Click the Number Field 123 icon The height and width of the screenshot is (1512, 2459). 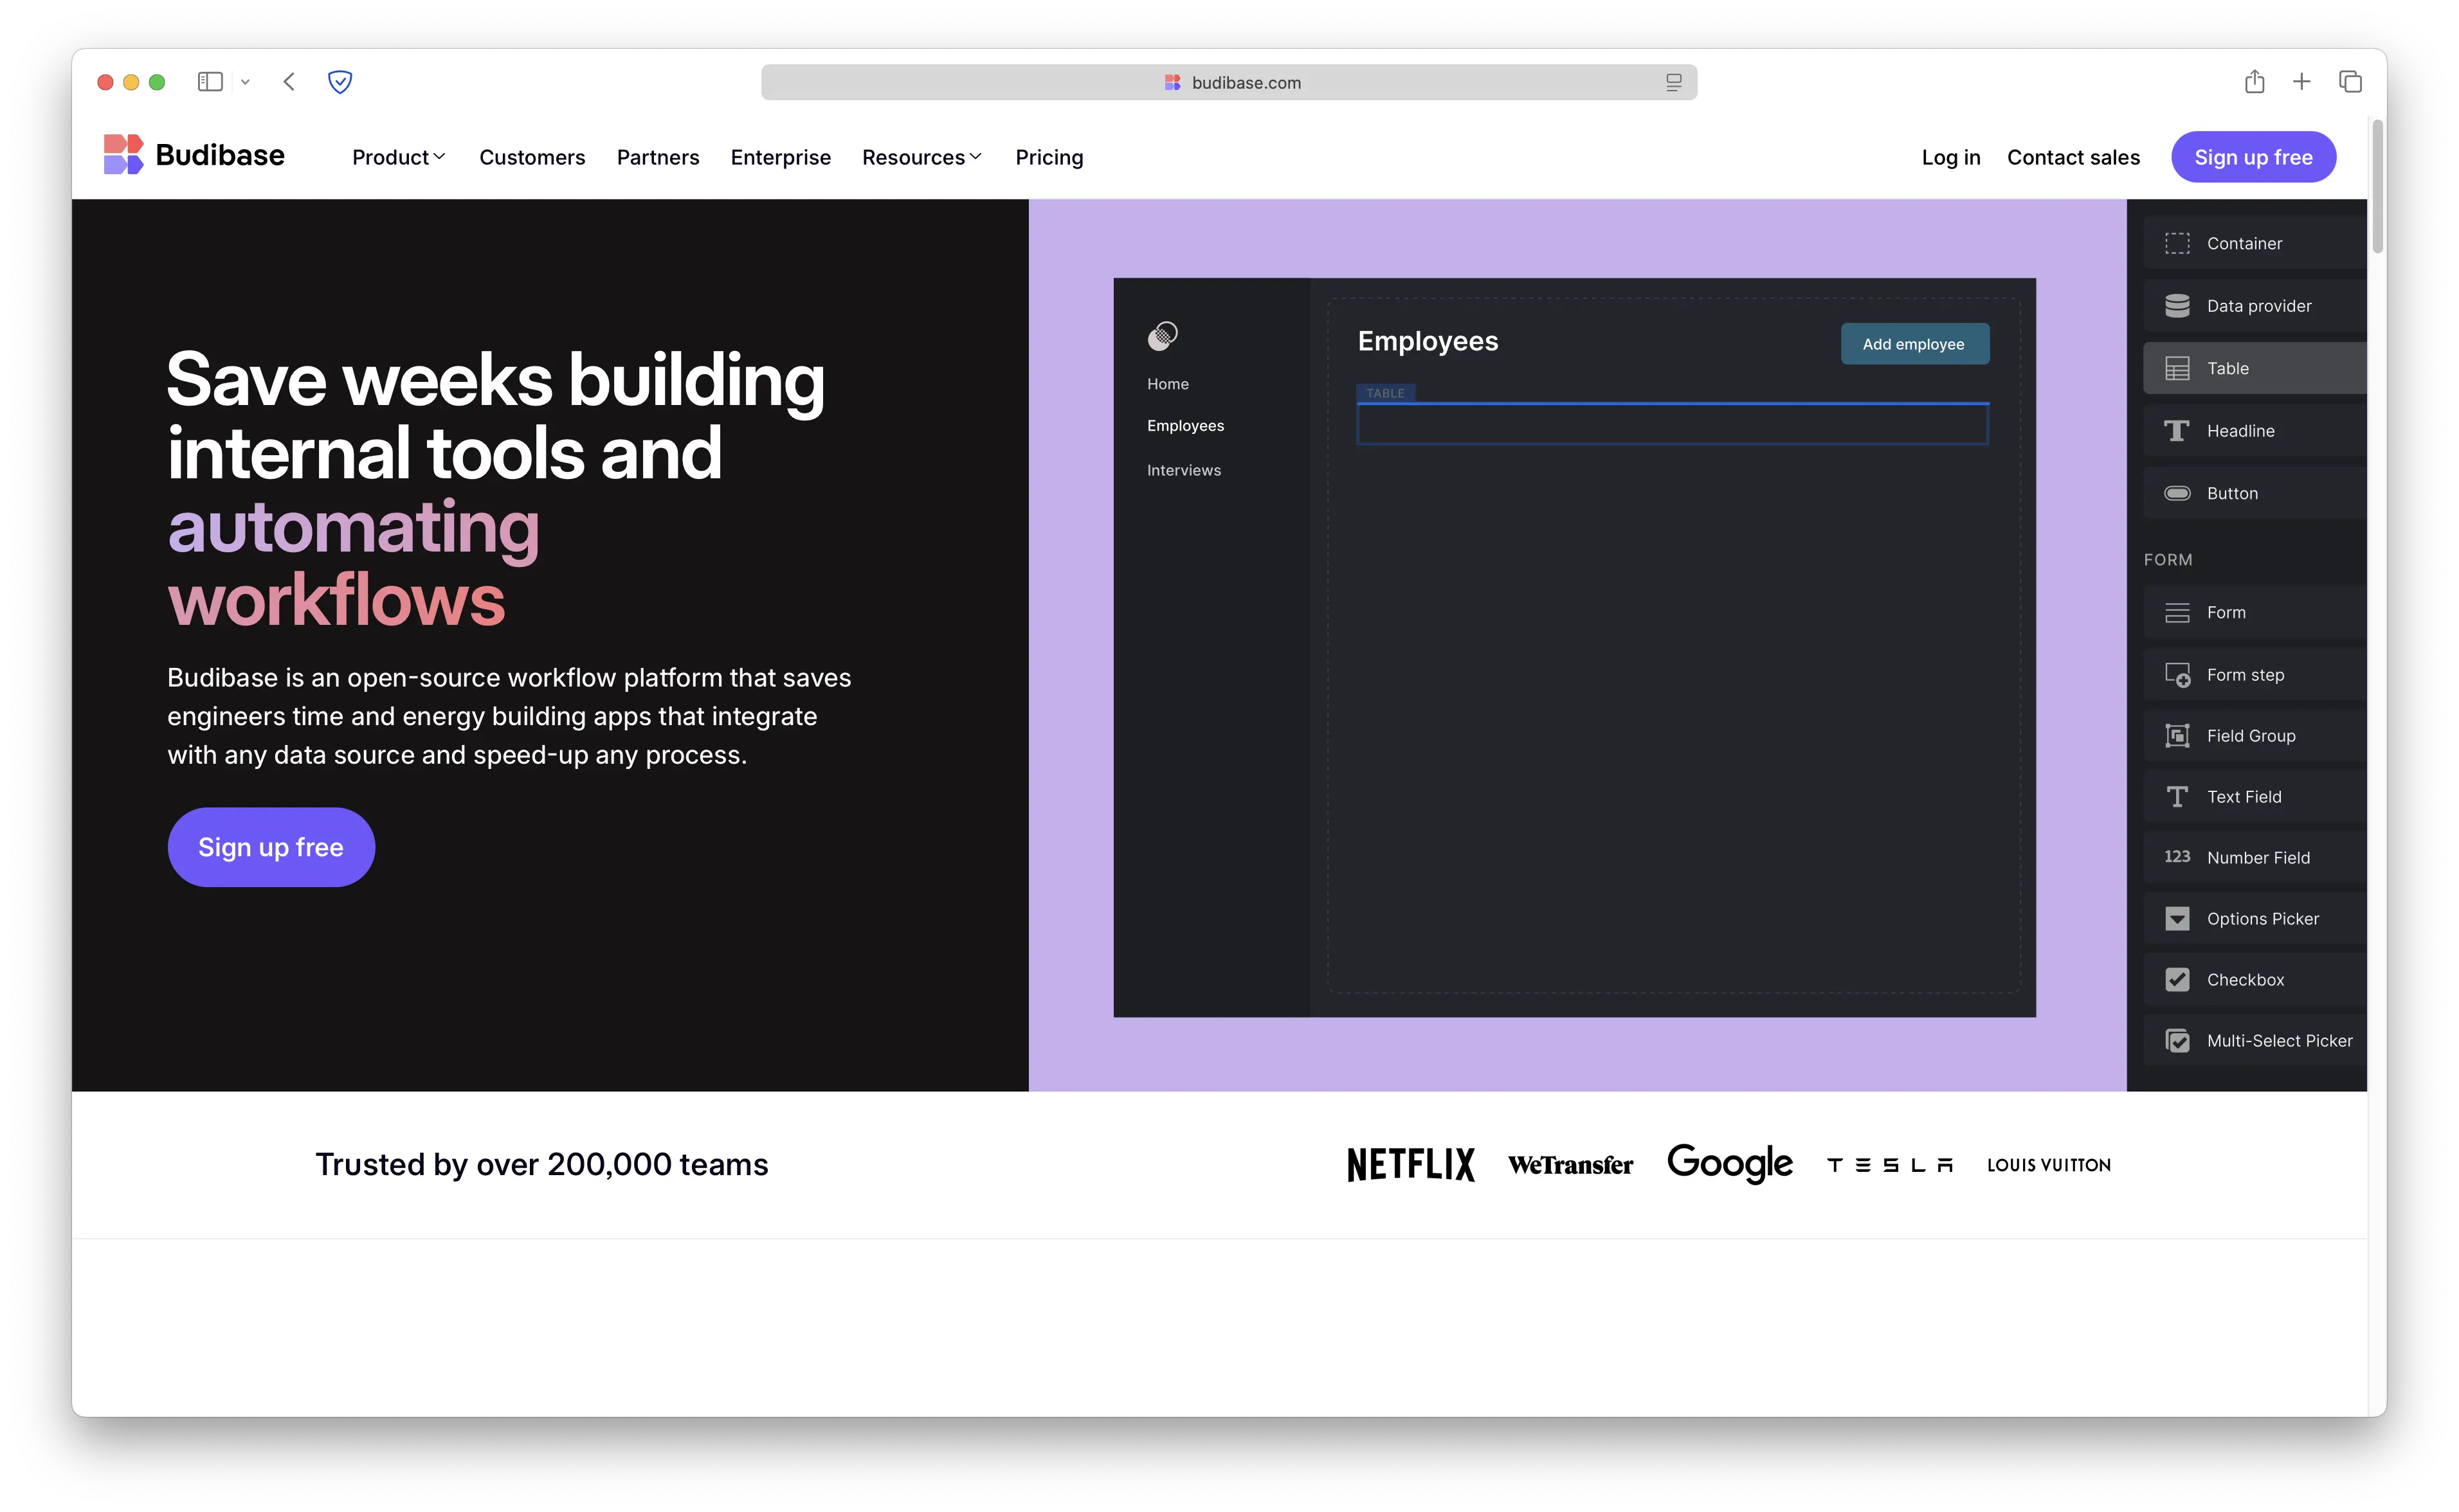2177,858
